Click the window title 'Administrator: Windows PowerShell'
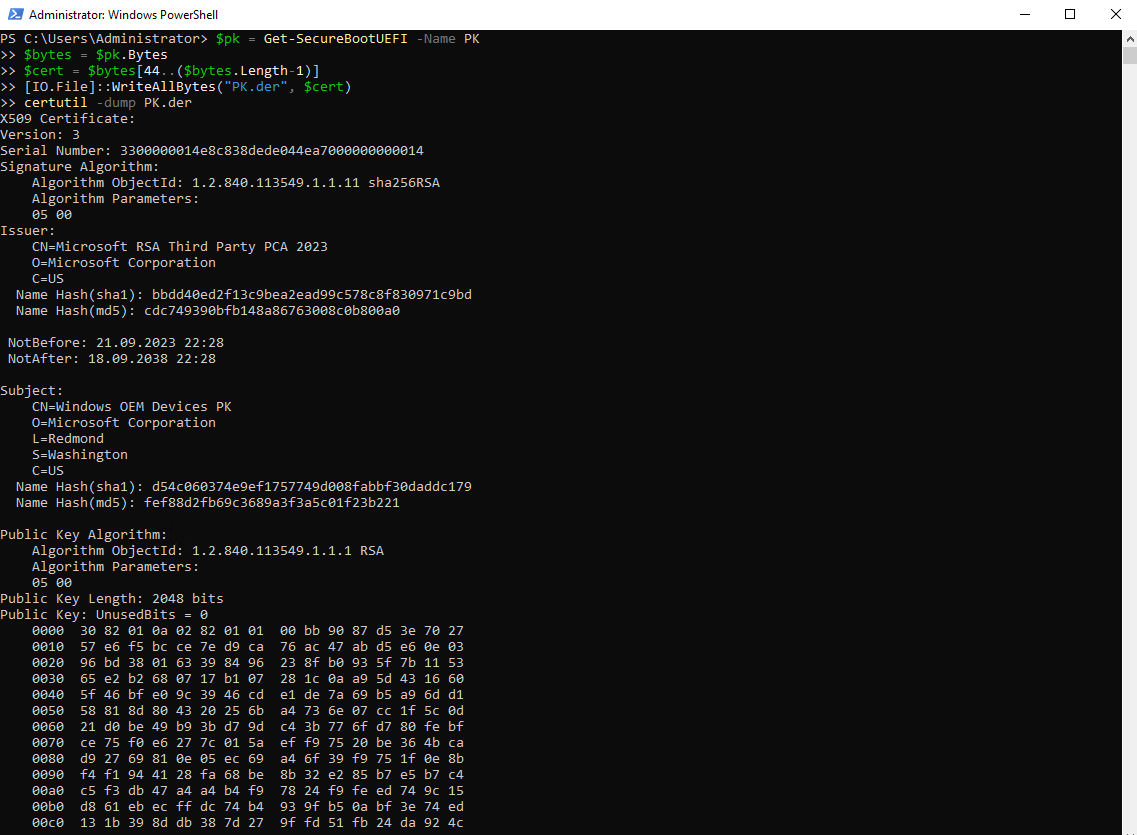 [123, 14]
